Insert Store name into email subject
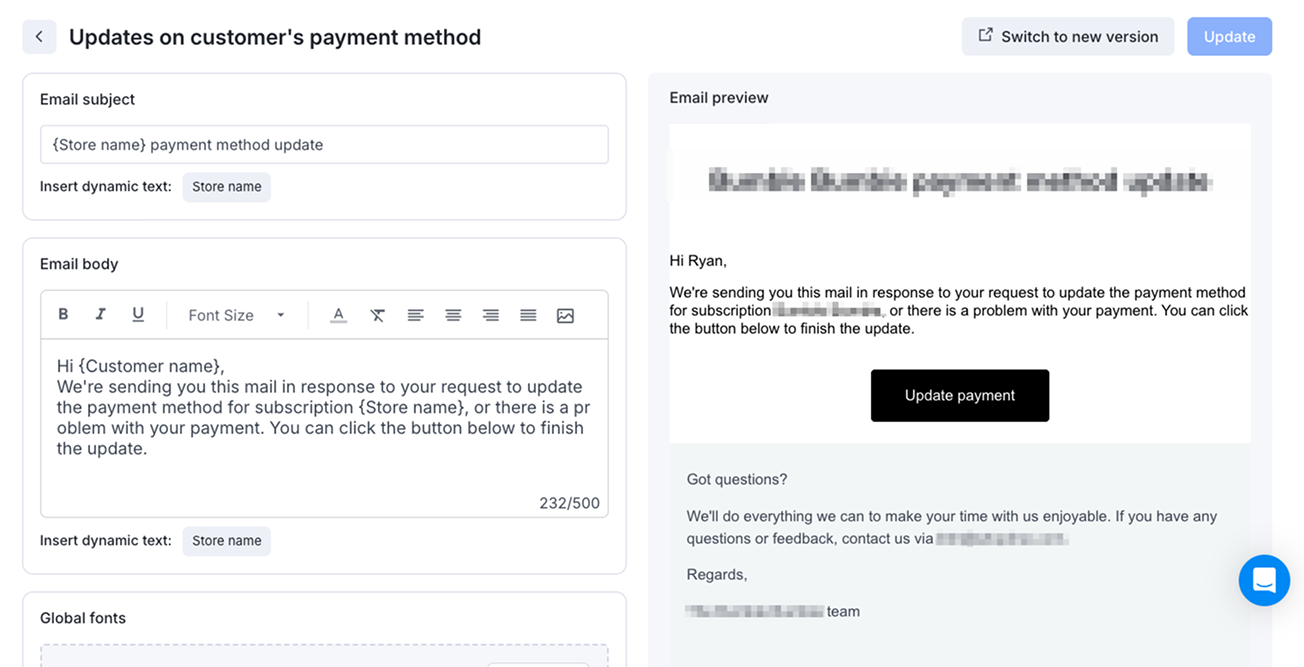The image size is (1304, 667). point(227,187)
